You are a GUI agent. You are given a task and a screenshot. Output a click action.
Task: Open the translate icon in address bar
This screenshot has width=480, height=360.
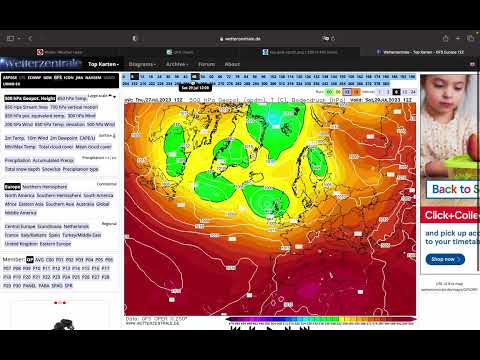tap(325, 38)
